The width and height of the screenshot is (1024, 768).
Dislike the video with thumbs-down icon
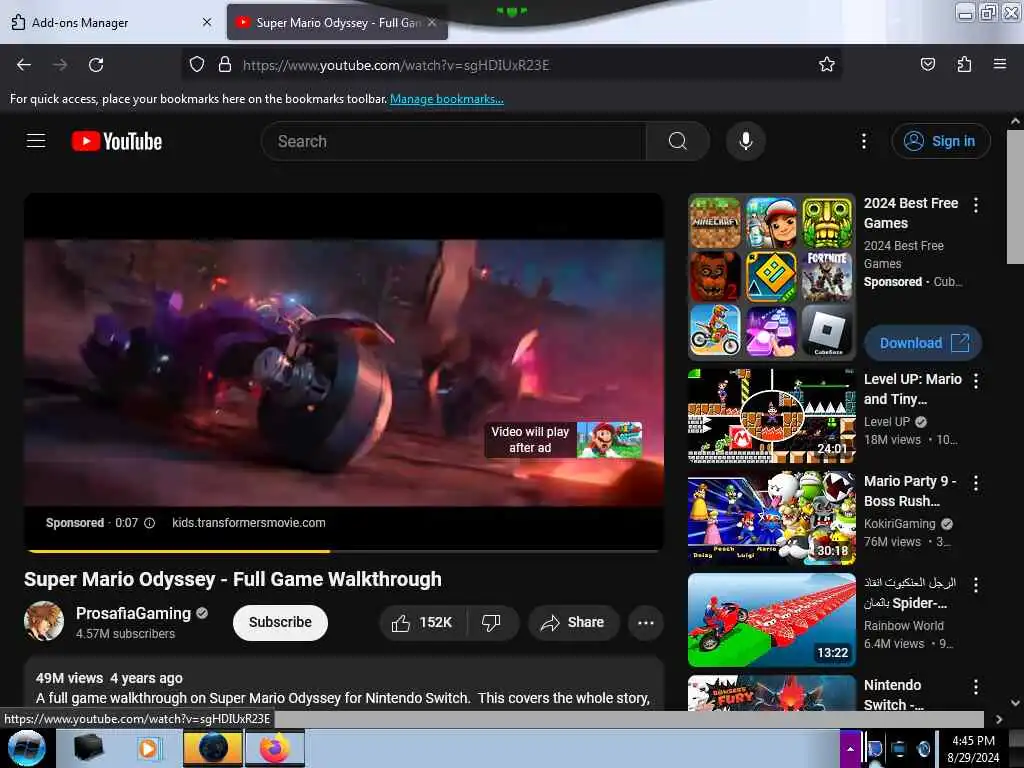[x=491, y=622]
